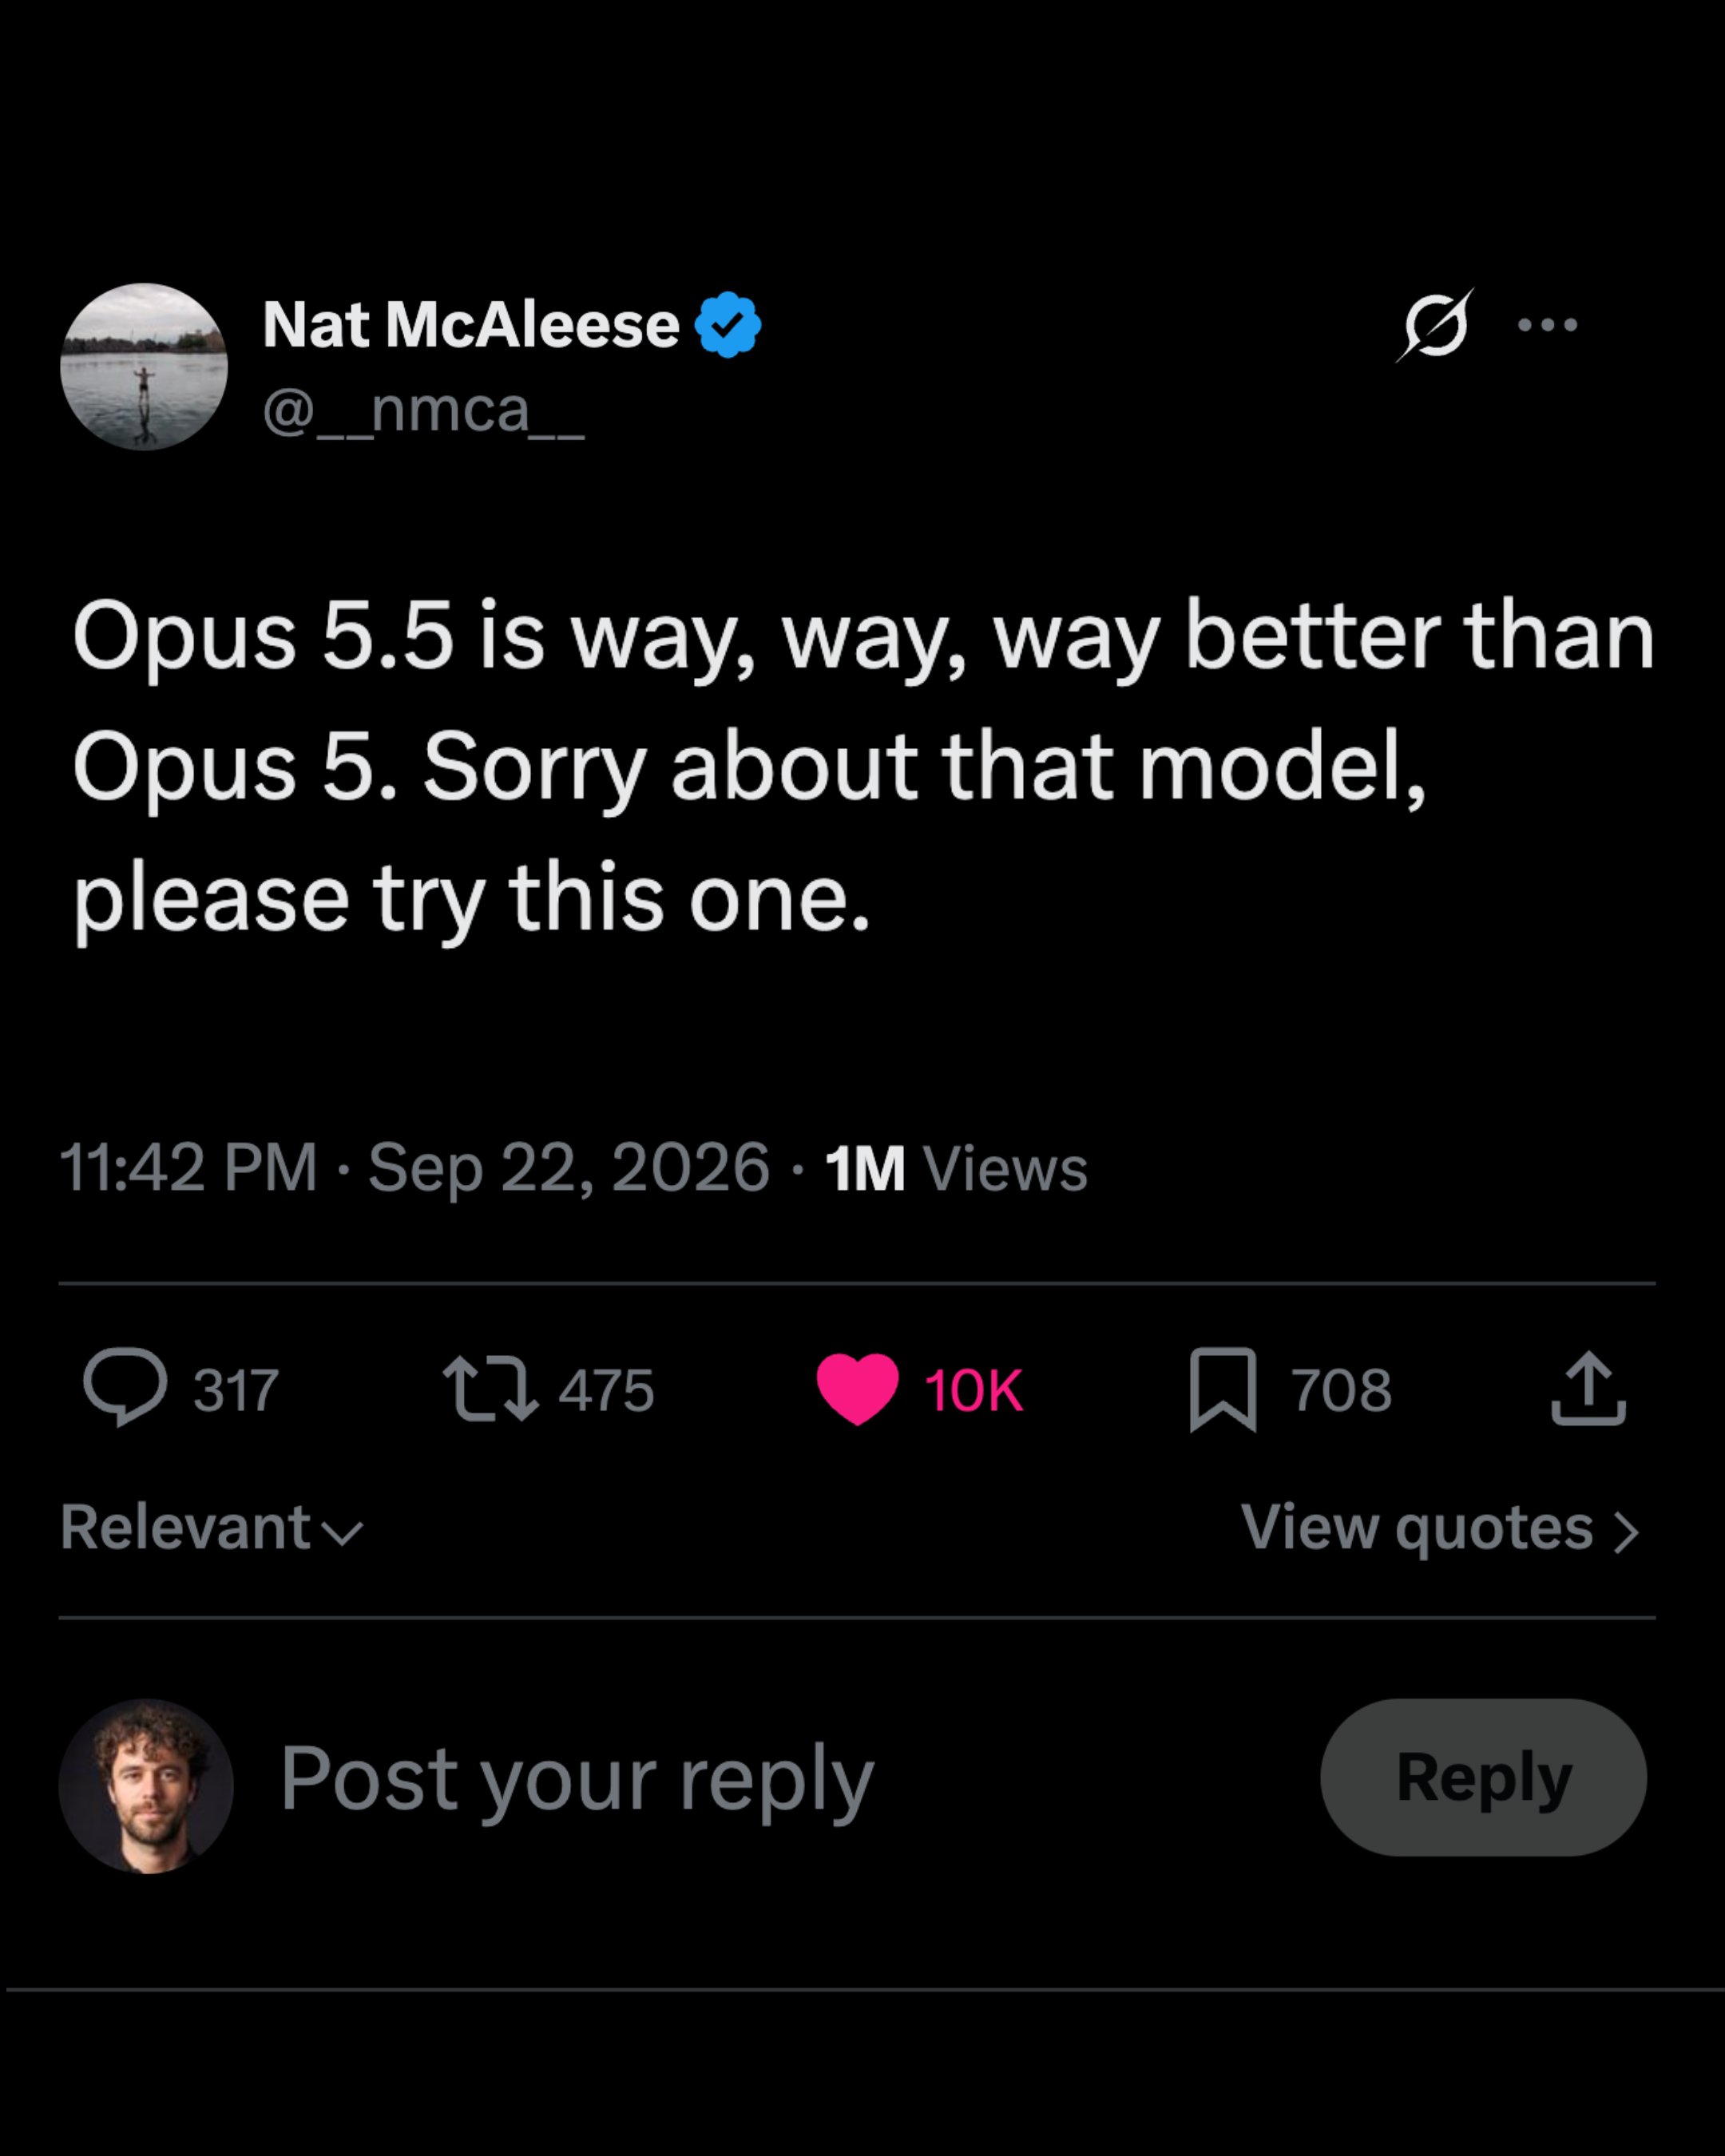Screen dimensions: 1725x2156
Task: Show the 475 reposts count
Action: 606,1390
